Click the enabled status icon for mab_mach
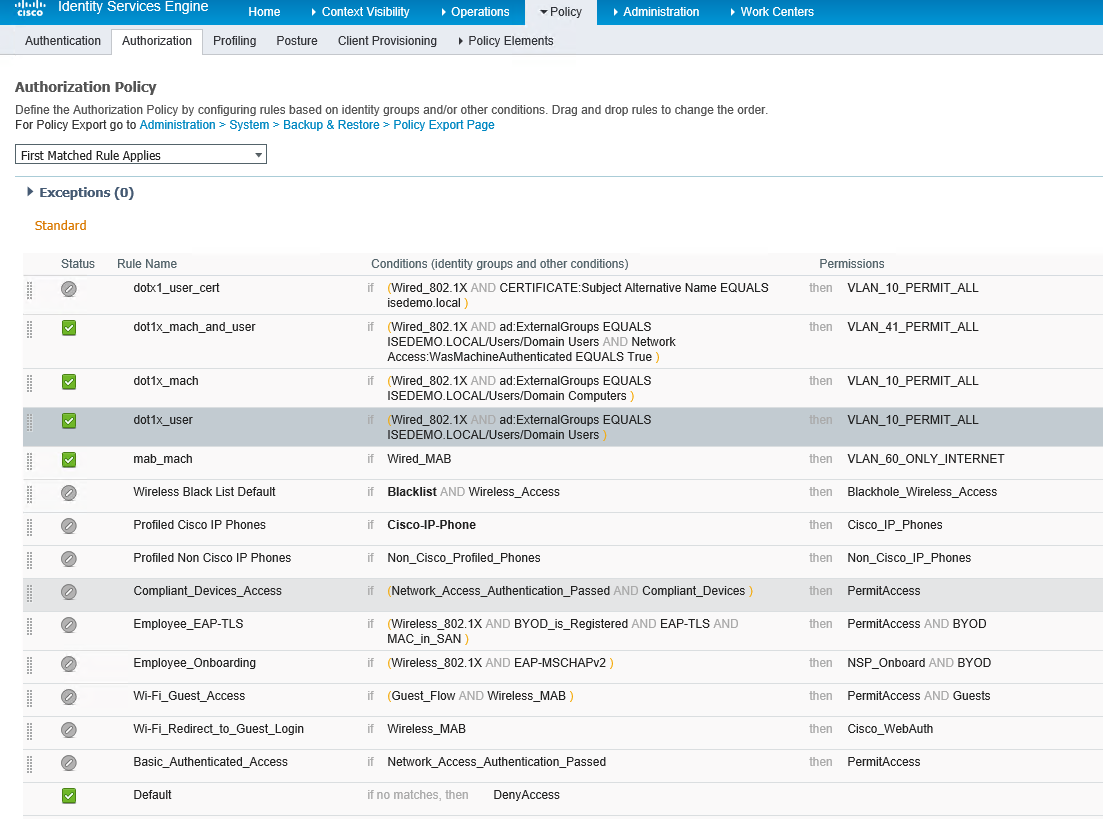The width and height of the screenshot is (1103, 824). (x=69, y=460)
